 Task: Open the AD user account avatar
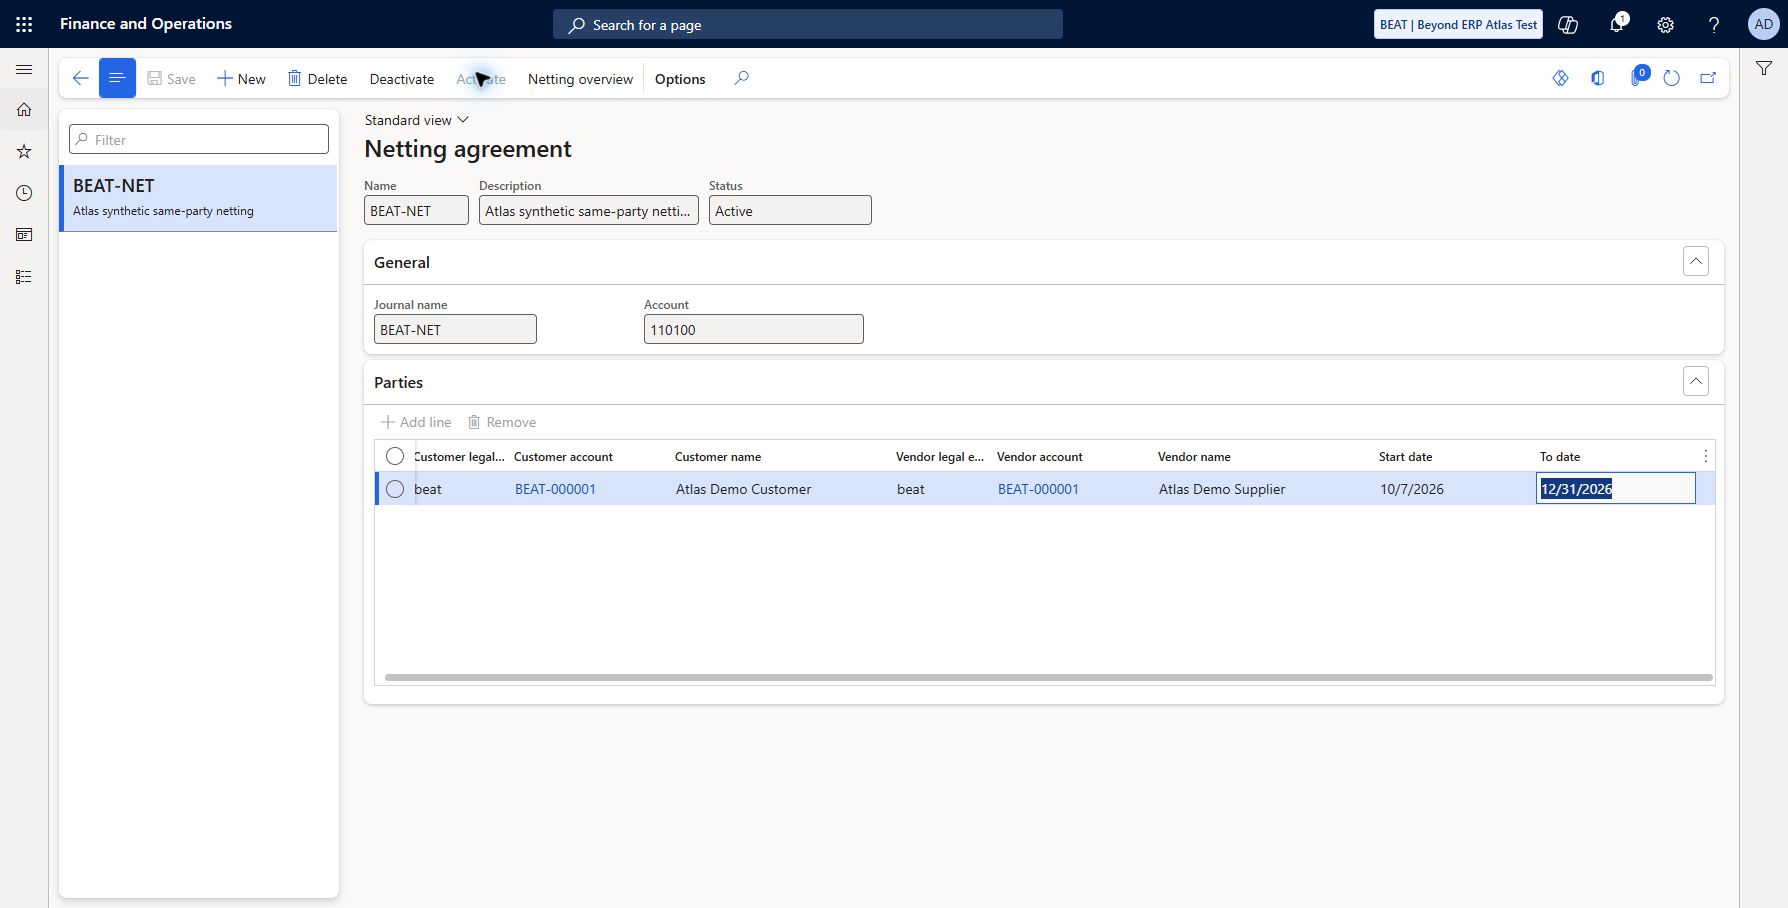1763,25
